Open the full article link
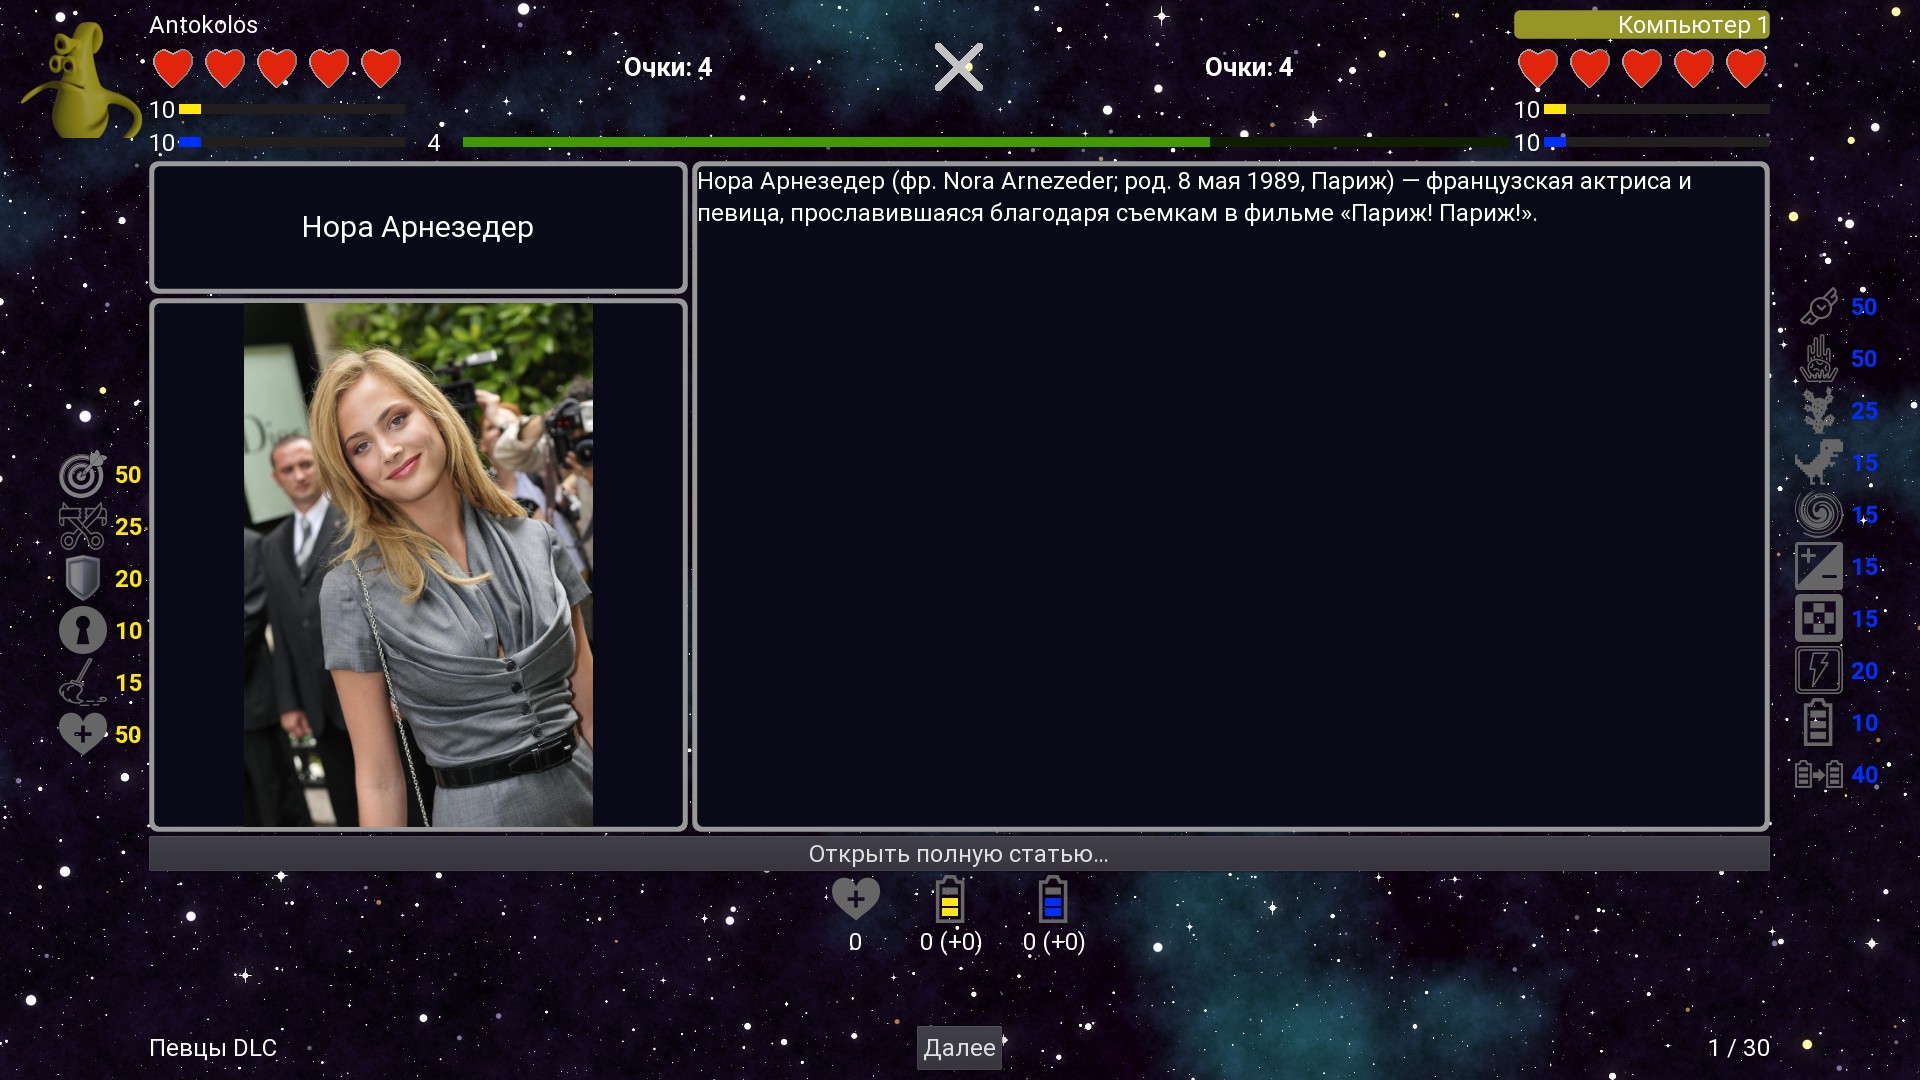 point(958,854)
